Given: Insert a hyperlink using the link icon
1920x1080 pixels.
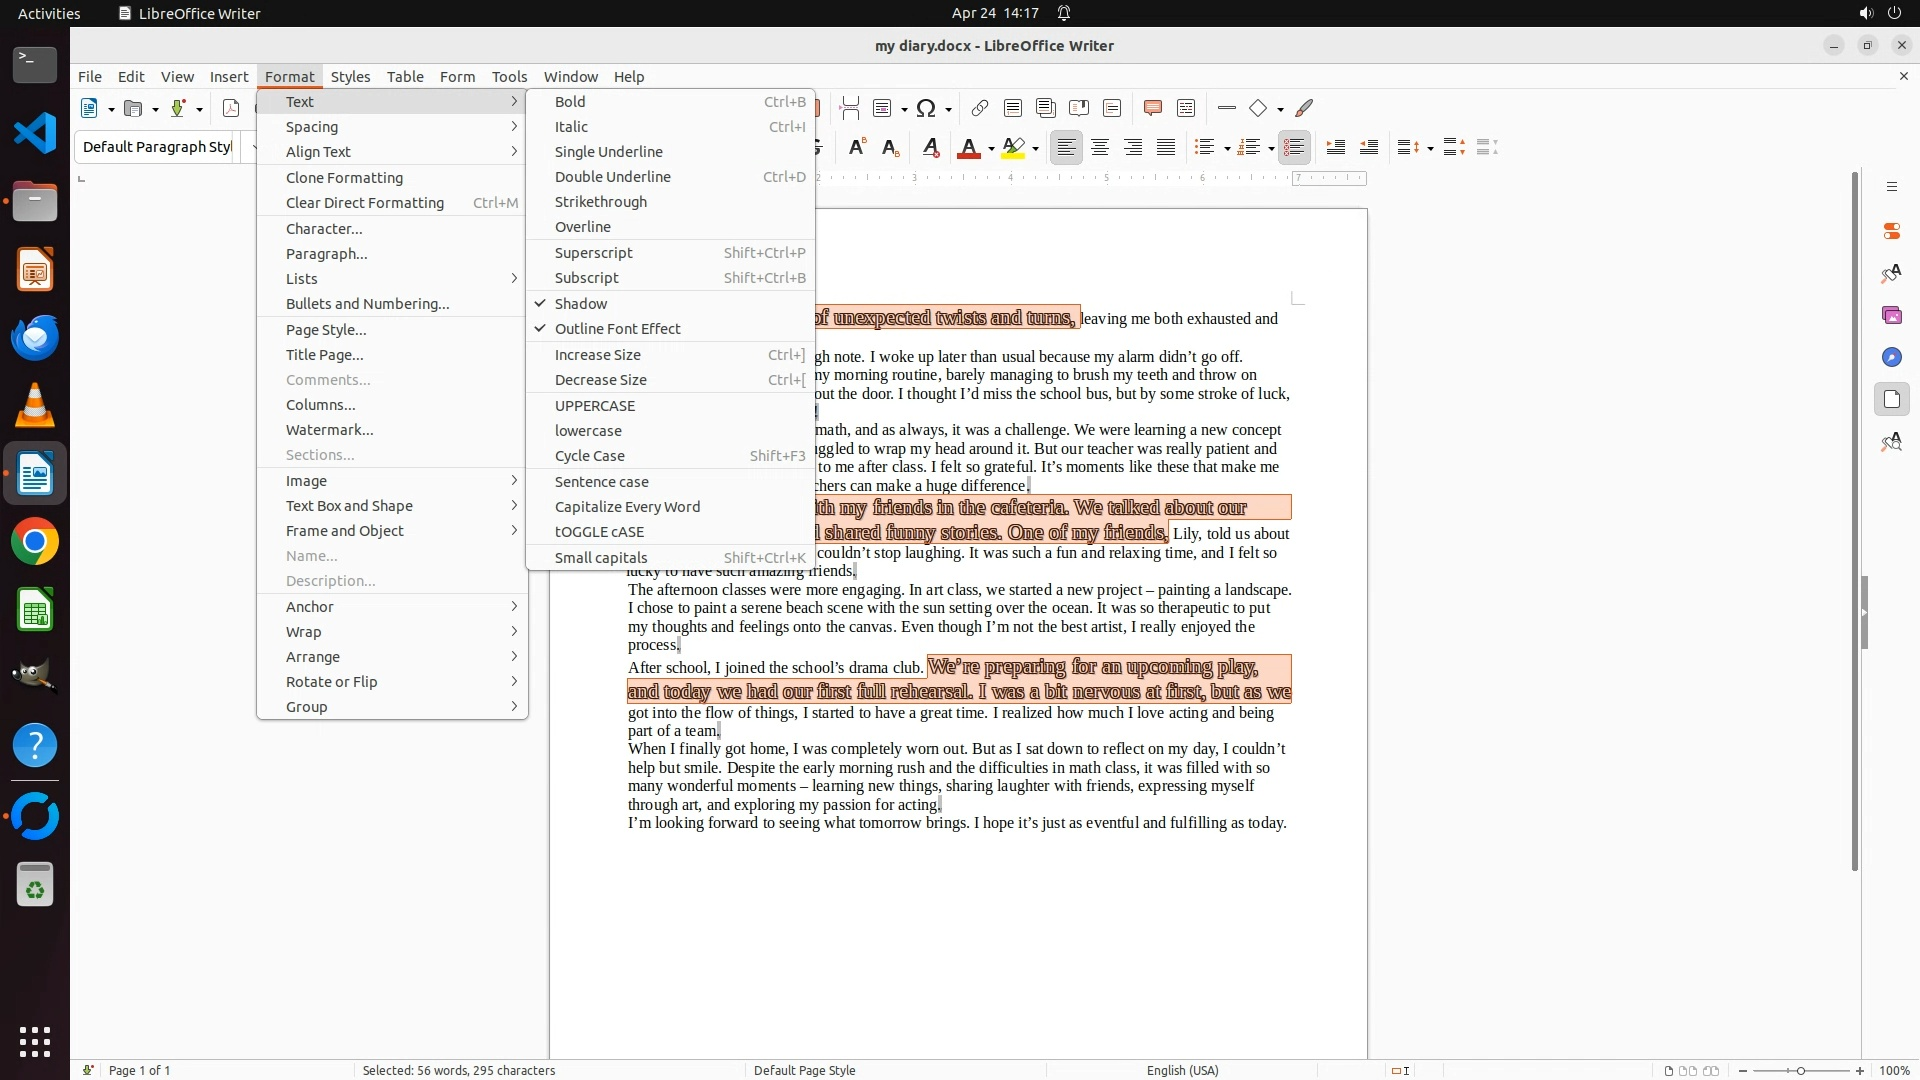Looking at the screenshot, I should [979, 108].
